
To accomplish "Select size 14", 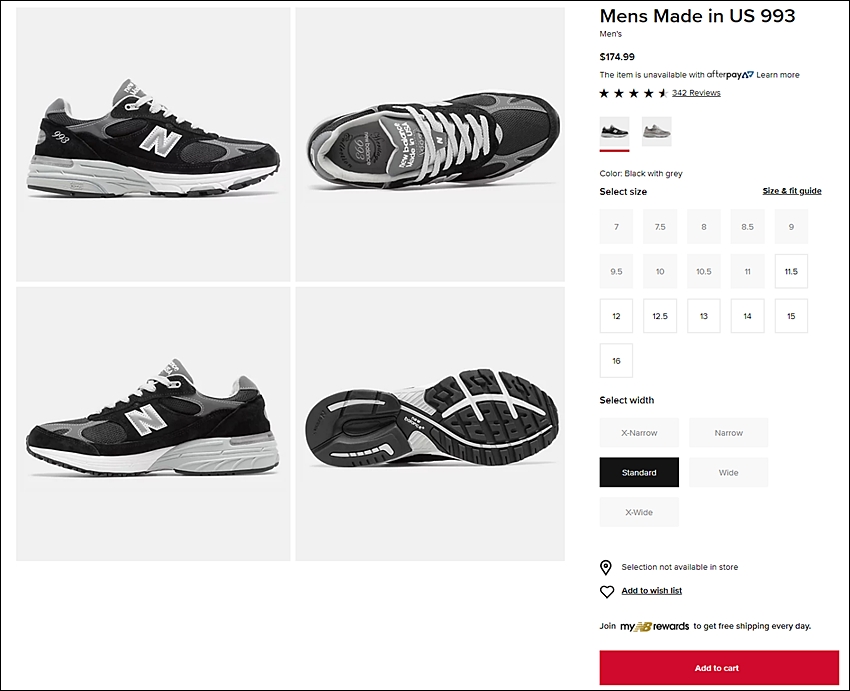I will [x=747, y=315].
